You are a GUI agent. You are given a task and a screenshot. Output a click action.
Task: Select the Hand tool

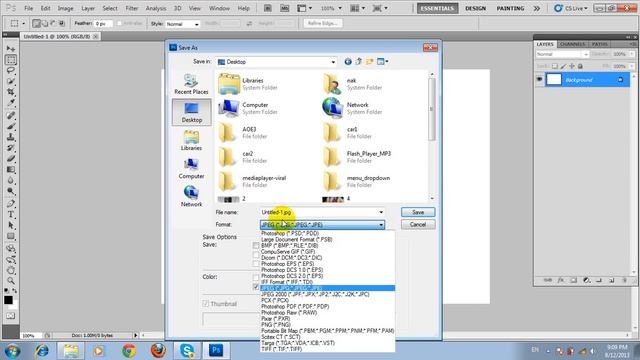pyautogui.click(x=11, y=270)
